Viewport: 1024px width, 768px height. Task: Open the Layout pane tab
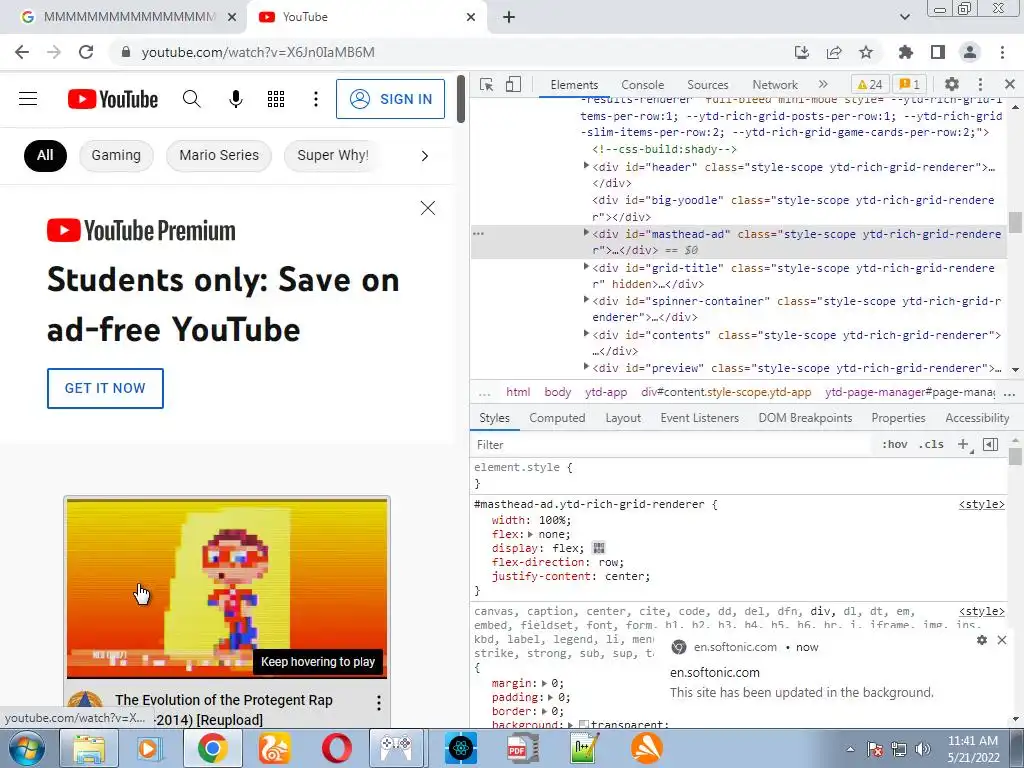click(623, 418)
